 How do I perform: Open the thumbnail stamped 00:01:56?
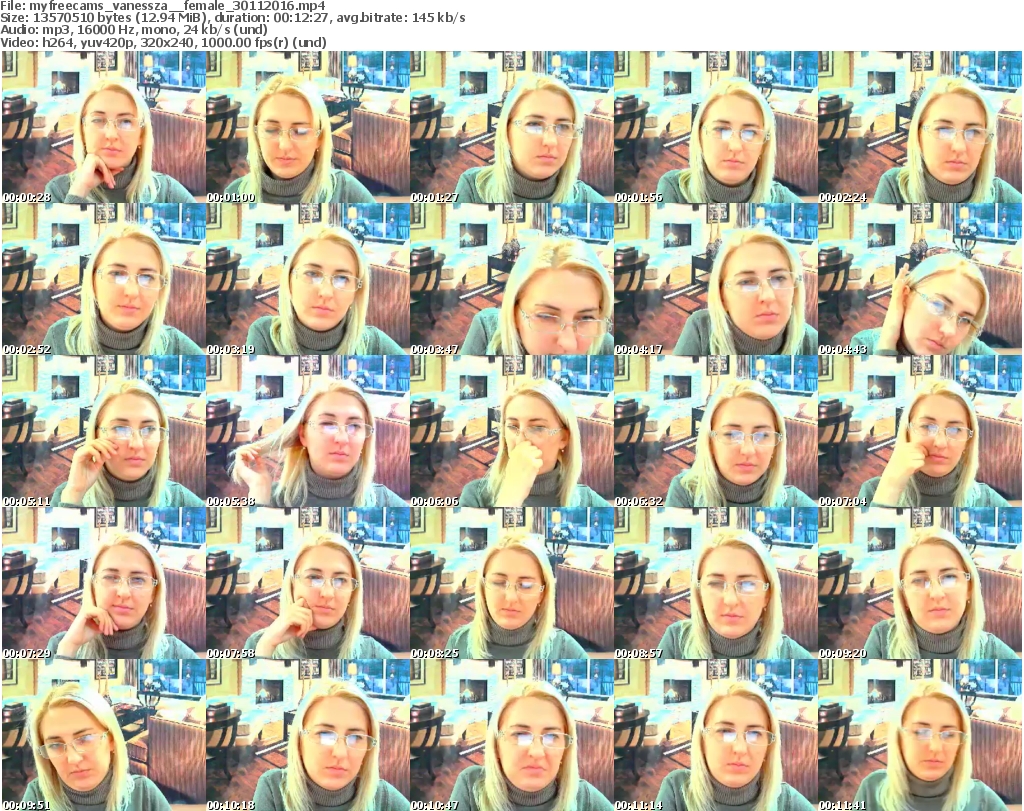[x=716, y=127]
